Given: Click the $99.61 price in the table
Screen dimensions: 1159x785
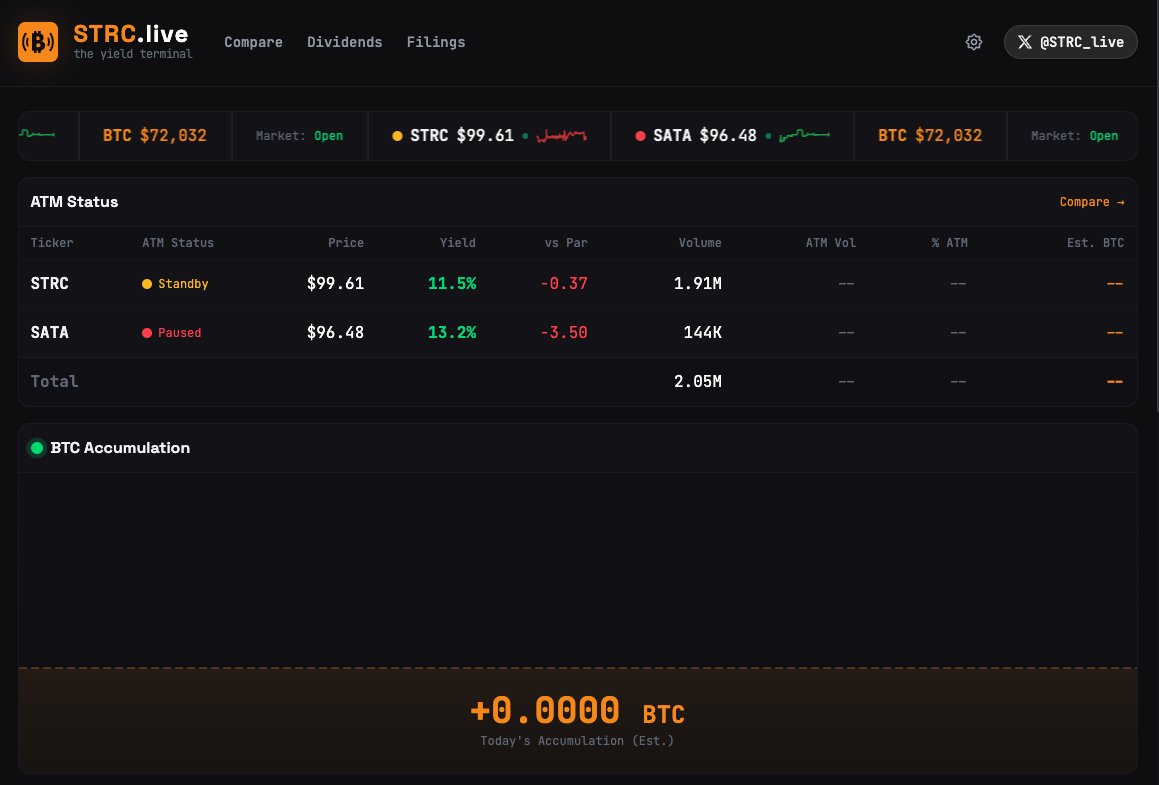Looking at the screenshot, I should click(336, 283).
